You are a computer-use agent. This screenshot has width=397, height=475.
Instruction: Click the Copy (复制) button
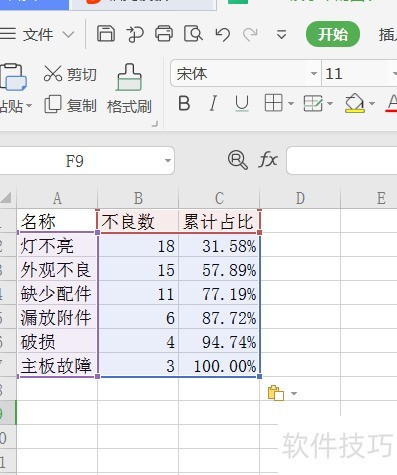70,105
